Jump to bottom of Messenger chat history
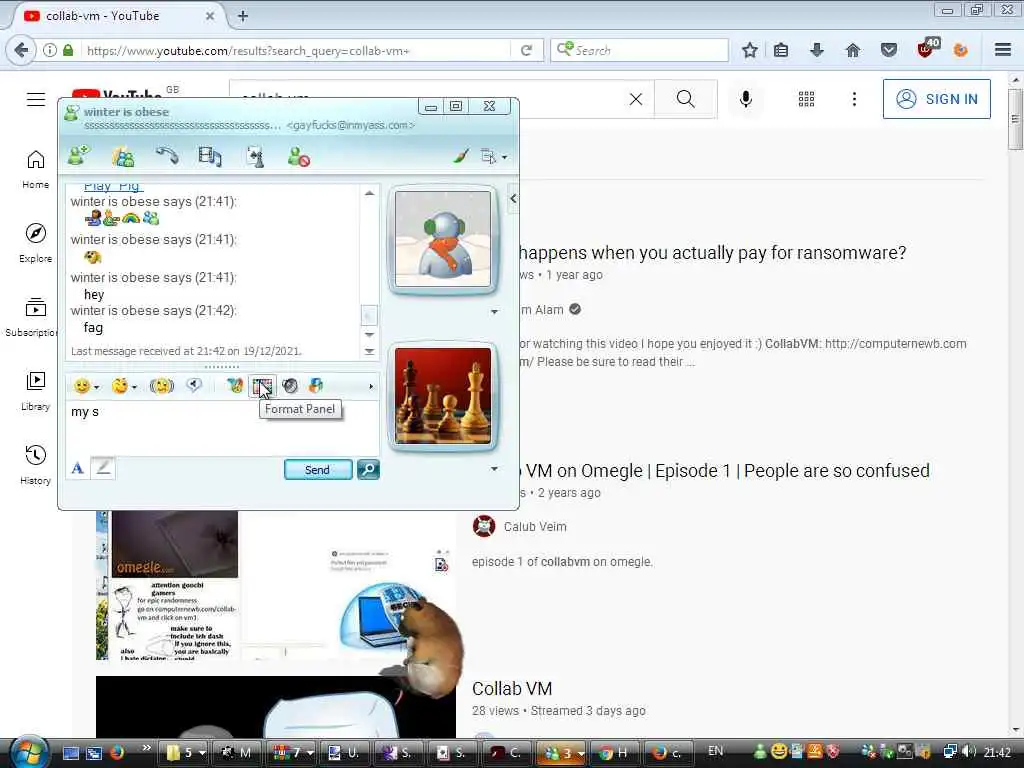 click(x=369, y=351)
